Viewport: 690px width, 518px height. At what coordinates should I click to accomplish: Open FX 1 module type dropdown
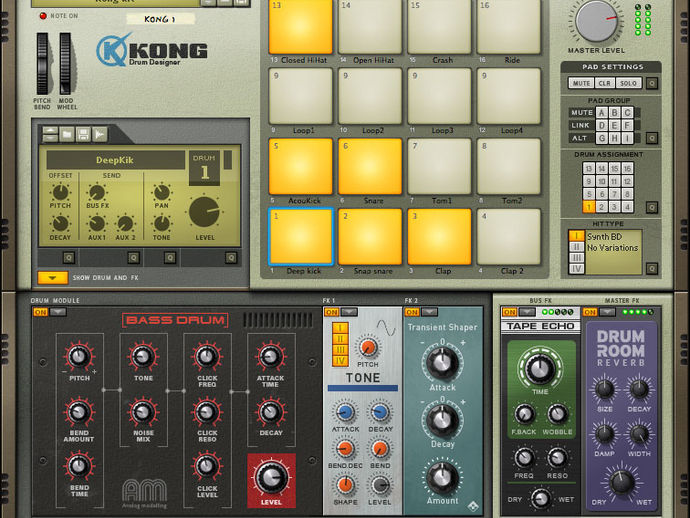(x=349, y=312)
